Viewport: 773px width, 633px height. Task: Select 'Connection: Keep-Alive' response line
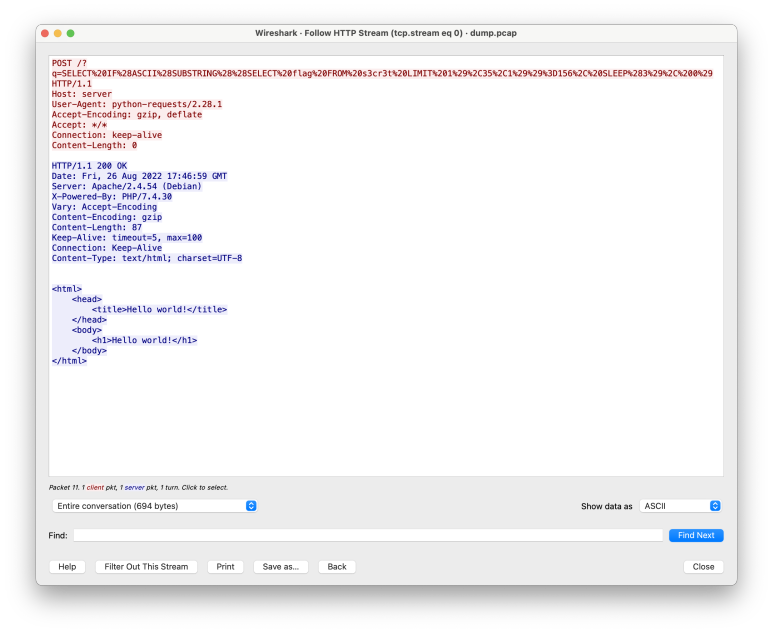[x=107, y=247]
